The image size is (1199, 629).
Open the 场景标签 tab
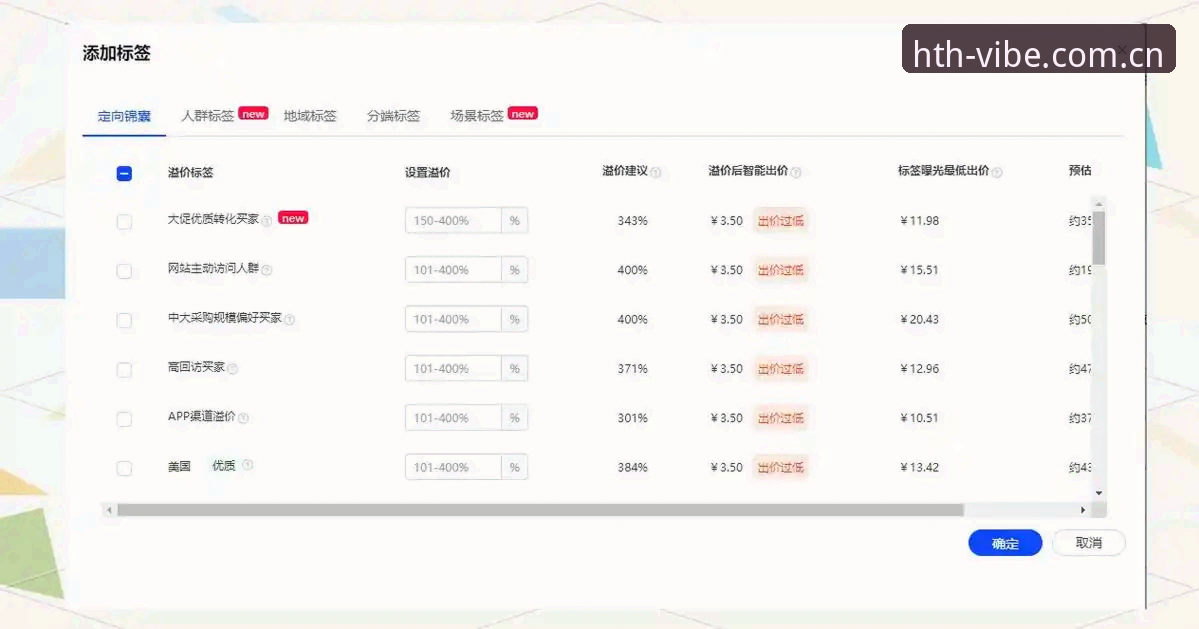click(x=476, y=115)
